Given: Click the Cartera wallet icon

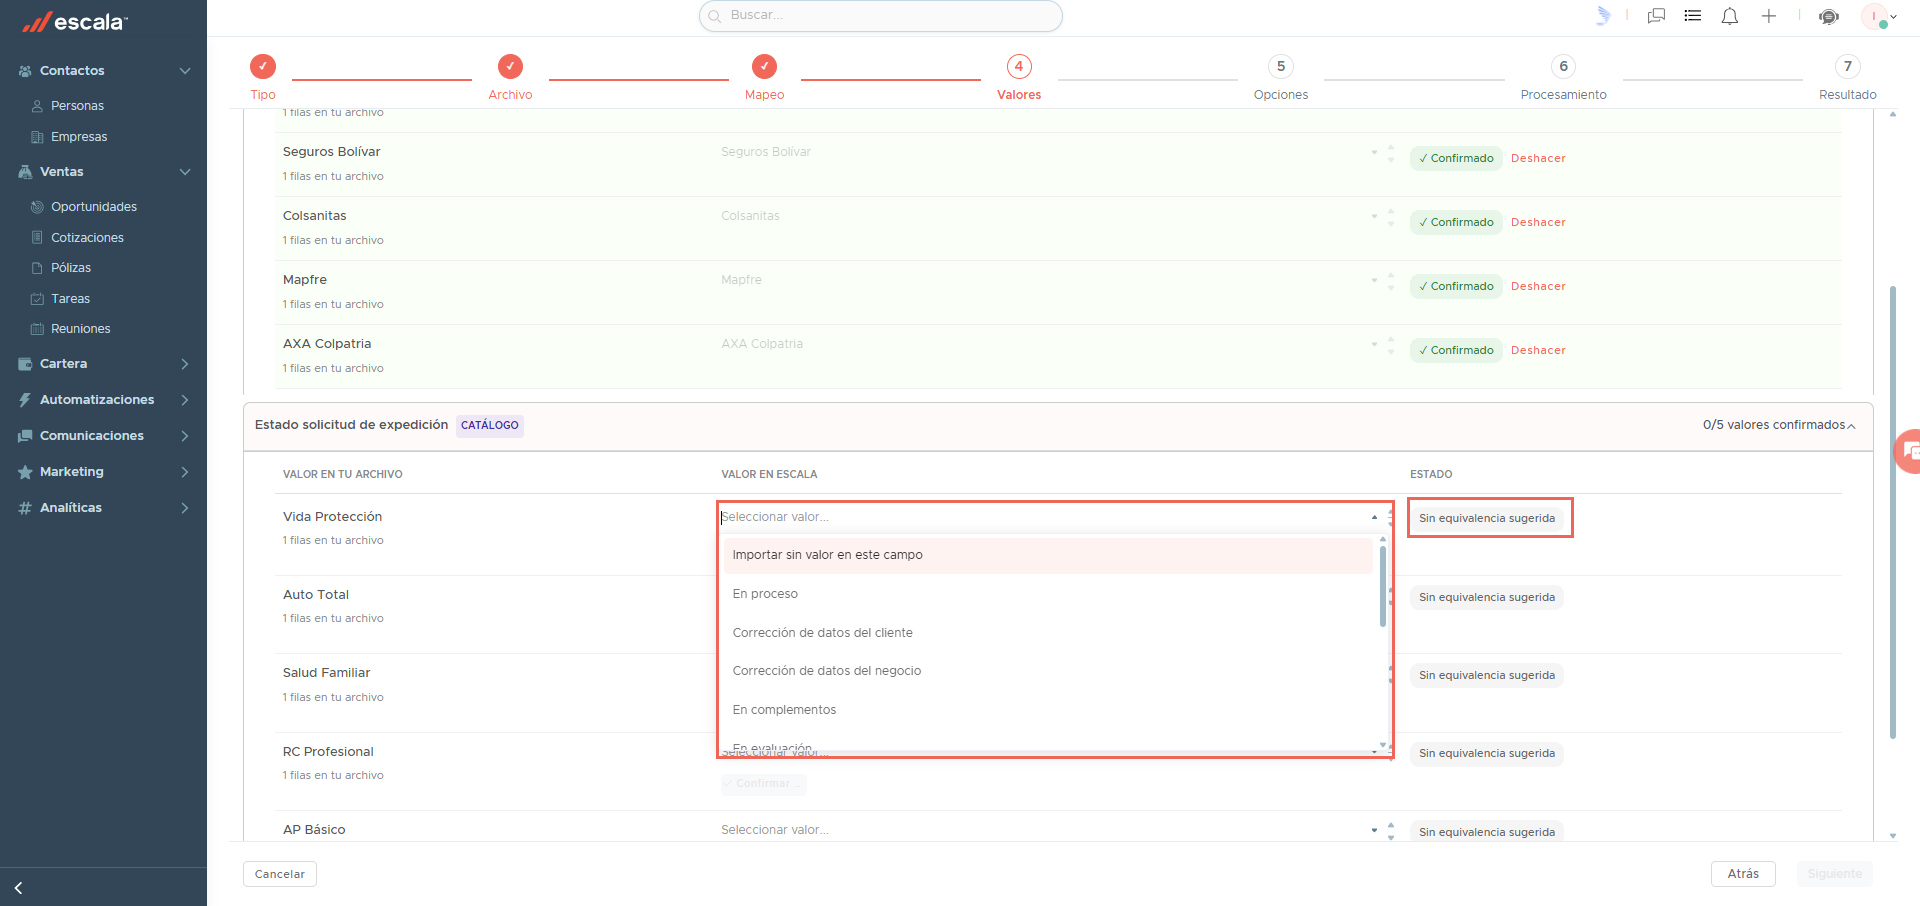Looking at the screenshot, I should click(x=25, y=364).
